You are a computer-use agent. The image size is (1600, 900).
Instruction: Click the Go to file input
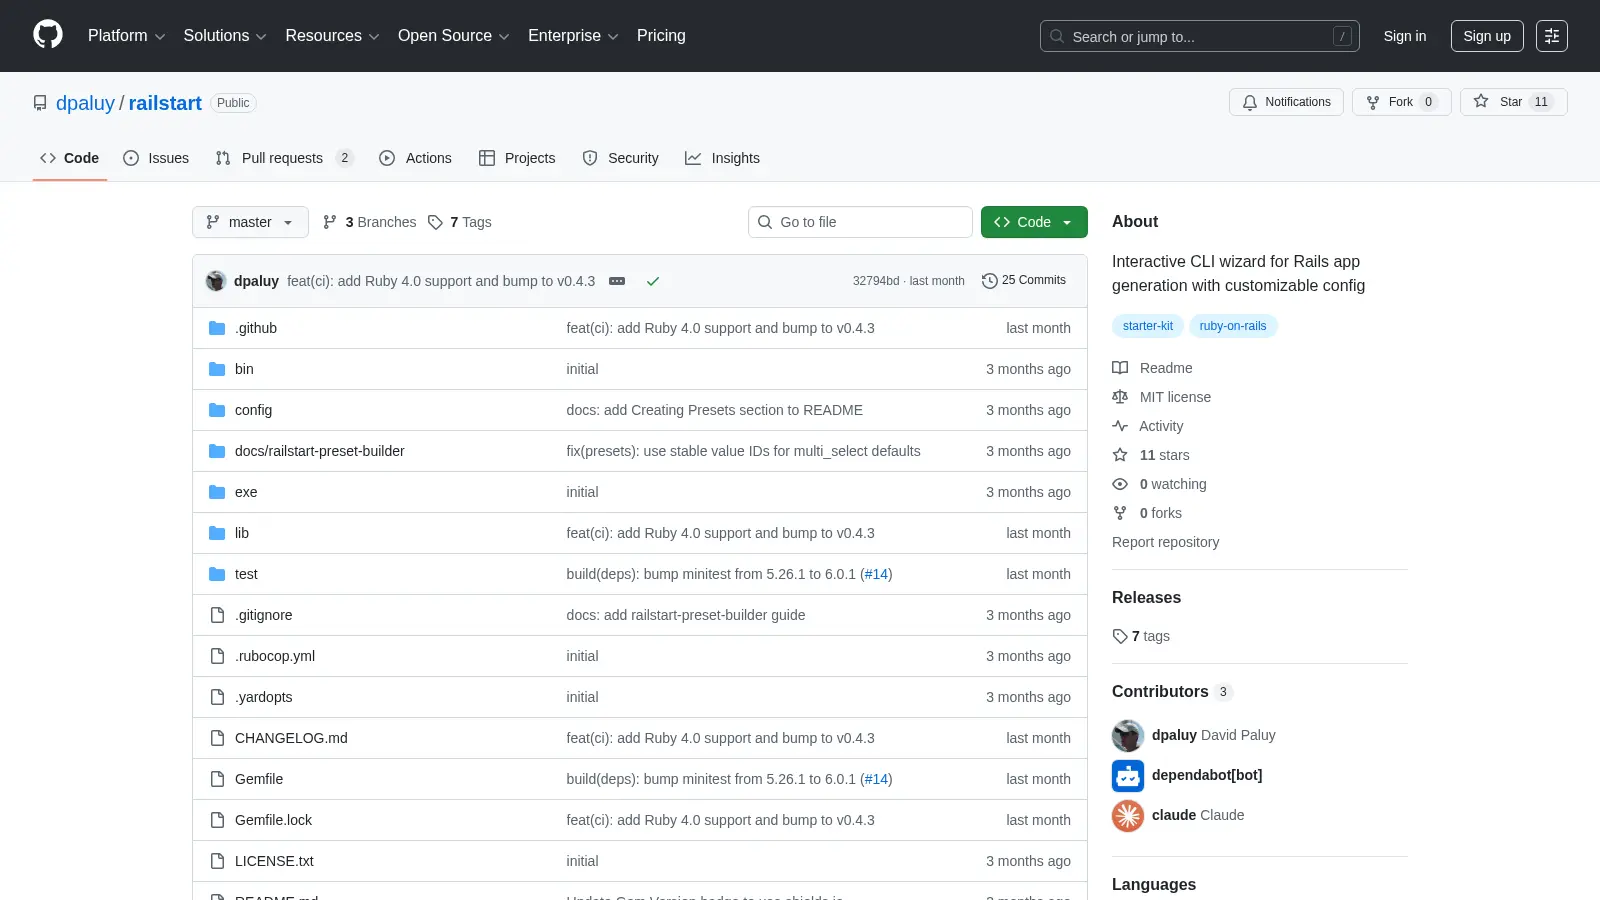(x=860, y=222)
